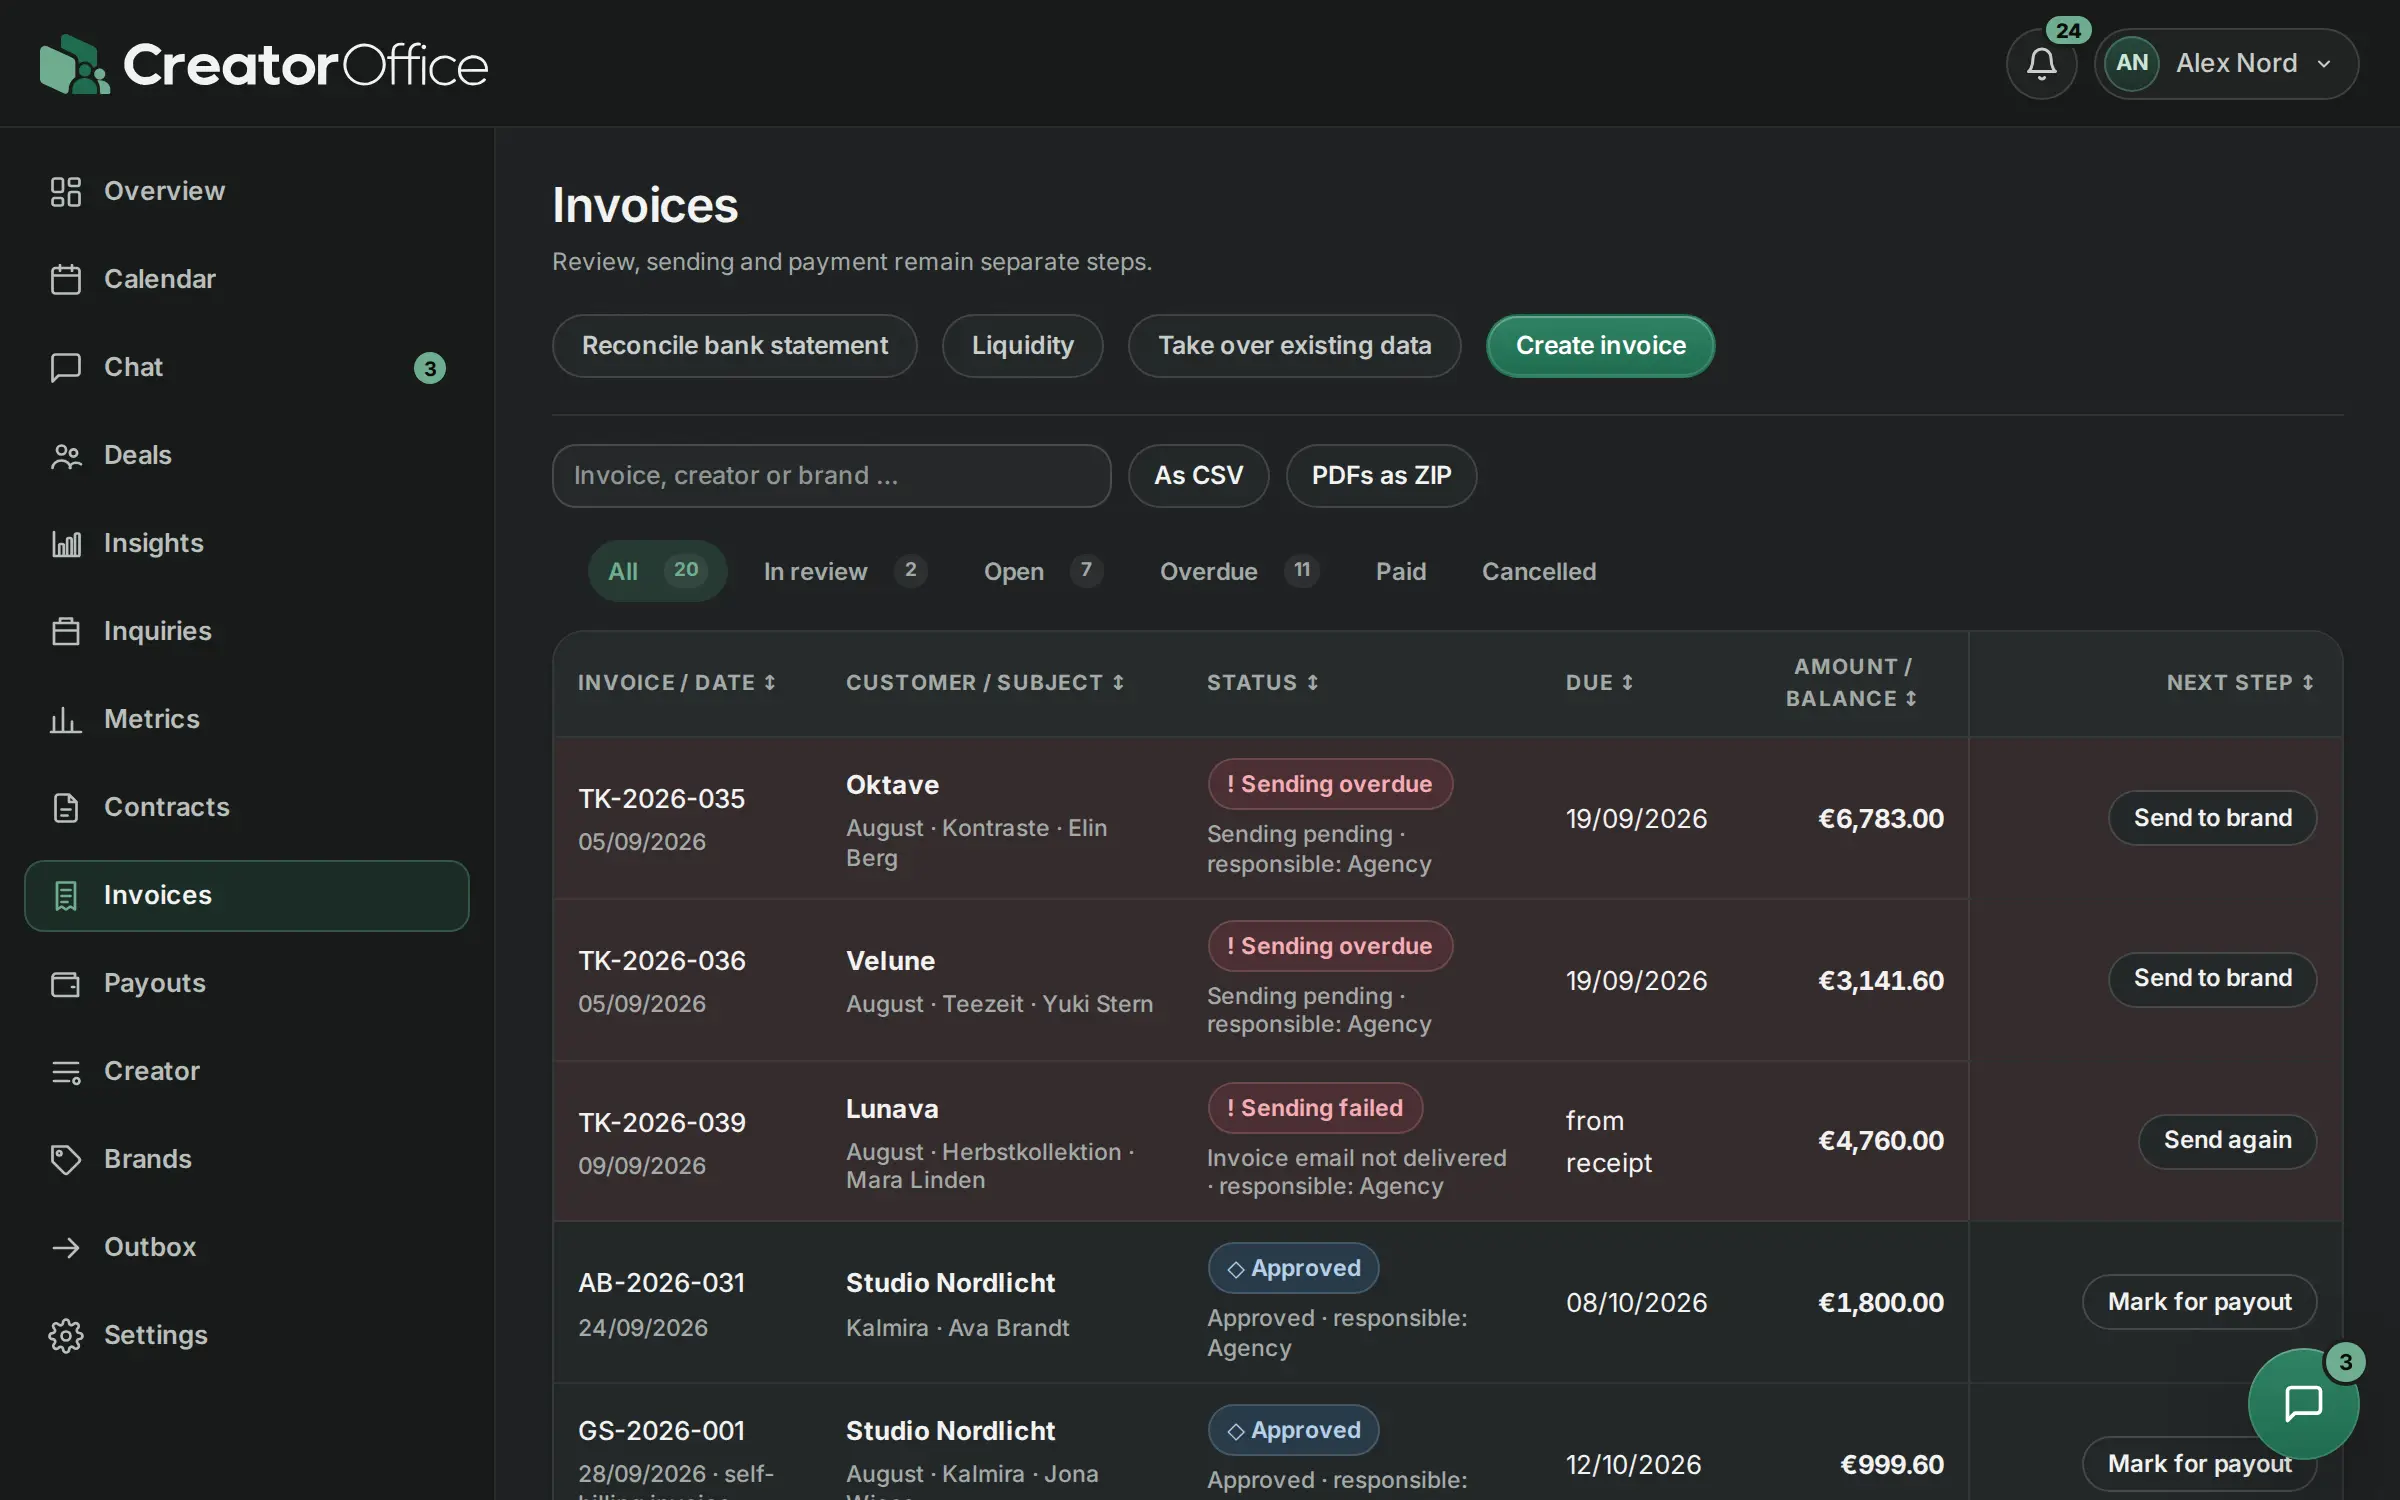Image resolution: width=2400 pixels, height=1500 pixels.
Task: Sort by Due column
Action: pyautogui.click(x=1599, y=683)
